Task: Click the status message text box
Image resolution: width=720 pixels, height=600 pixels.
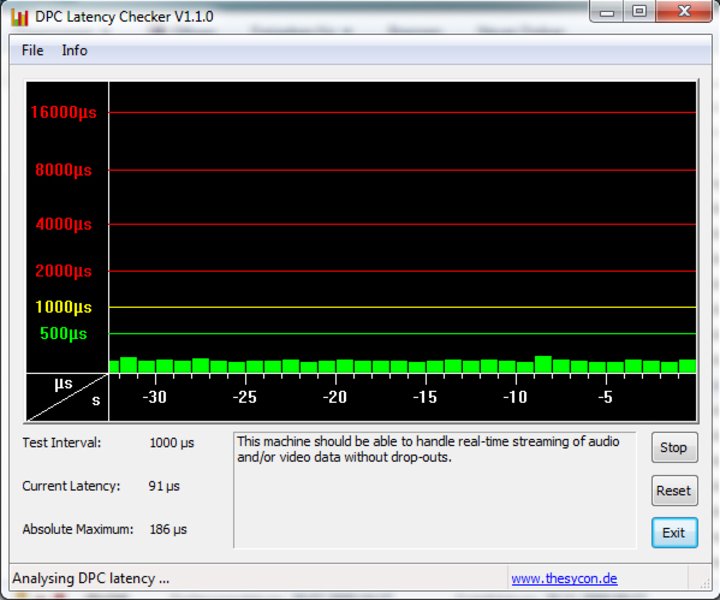Action: pyautogui.click(x=435, y=490)
